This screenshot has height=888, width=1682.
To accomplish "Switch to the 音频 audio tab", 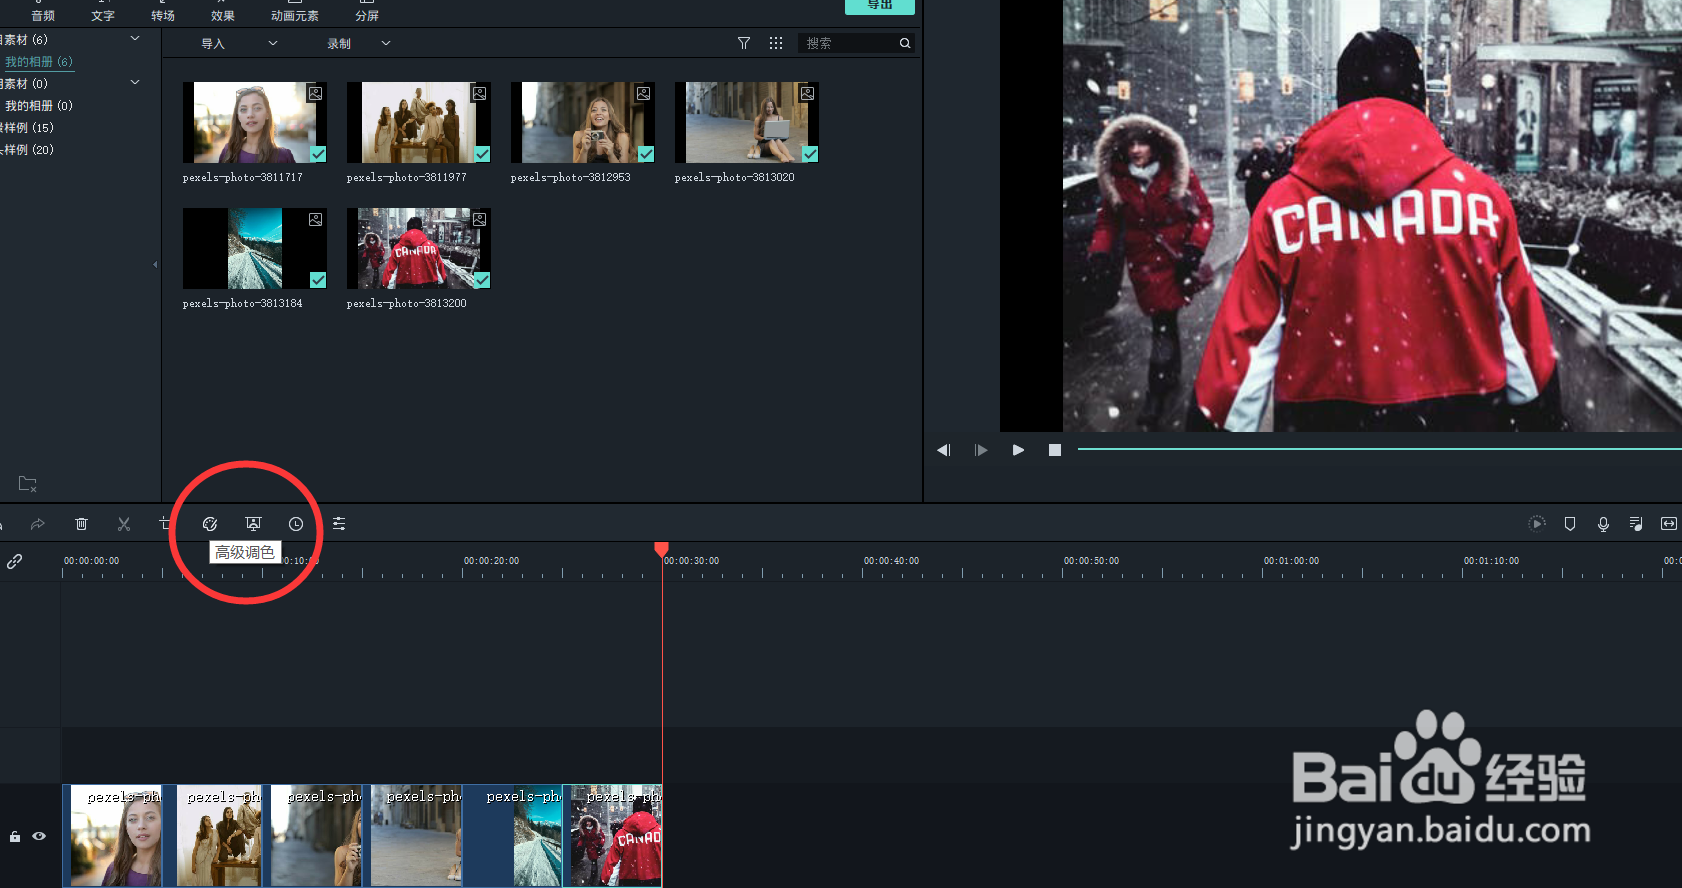I will click(x=42, y=16).
